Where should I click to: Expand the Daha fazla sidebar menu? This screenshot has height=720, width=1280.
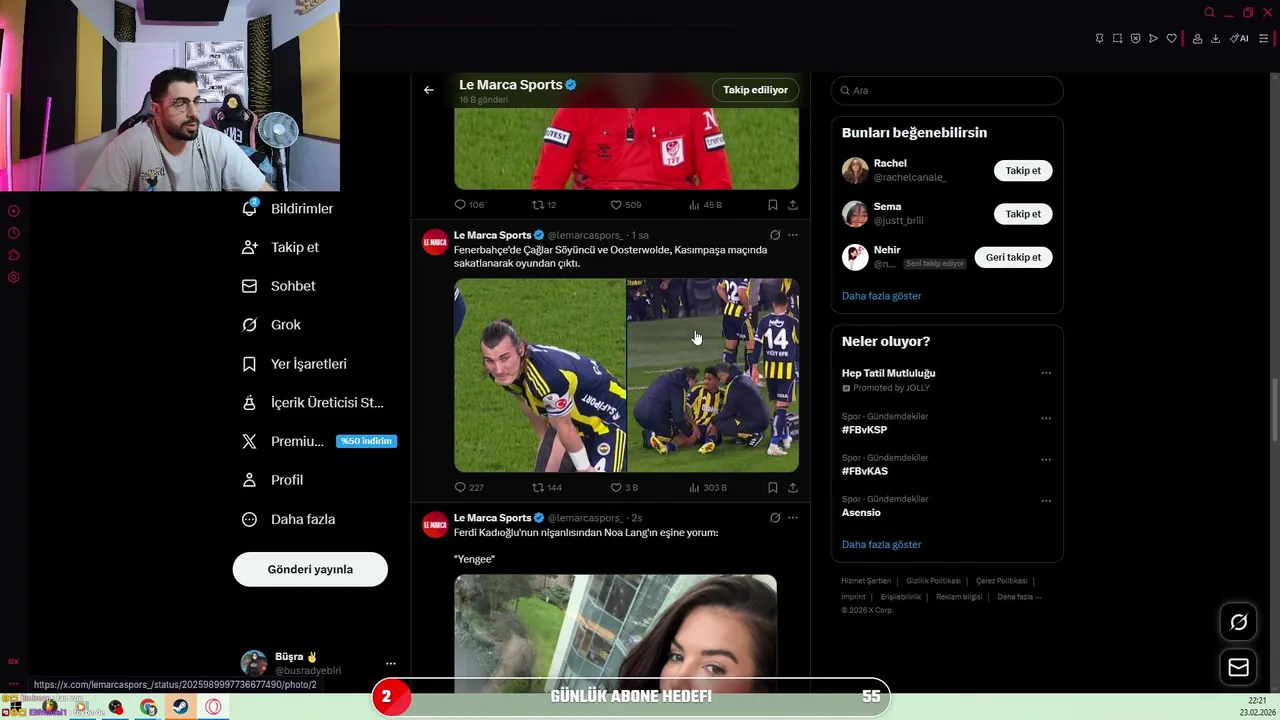coord(288,519)
